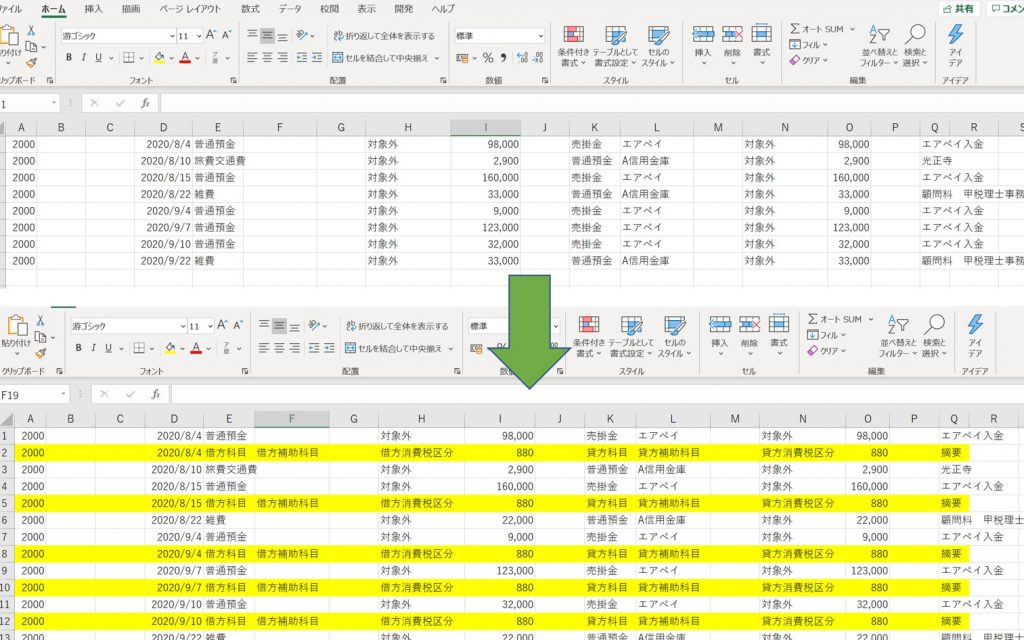Click the 並べ替えとフィルター icon in the upper ribbon
This screenshot has width=1024, height=640.
(x=879, y=37)
